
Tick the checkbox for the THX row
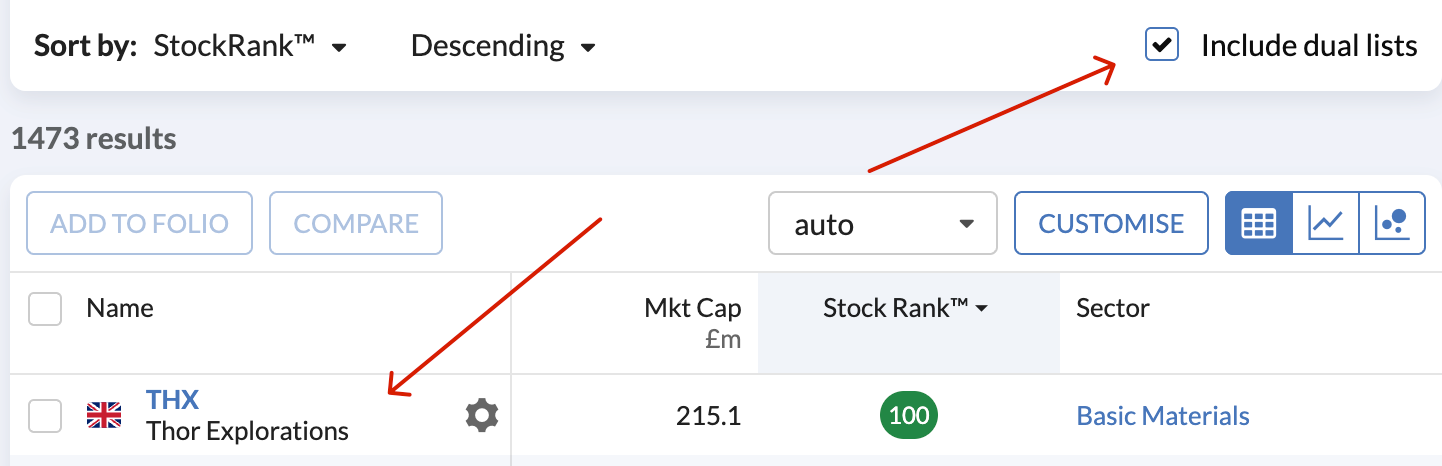45,416
